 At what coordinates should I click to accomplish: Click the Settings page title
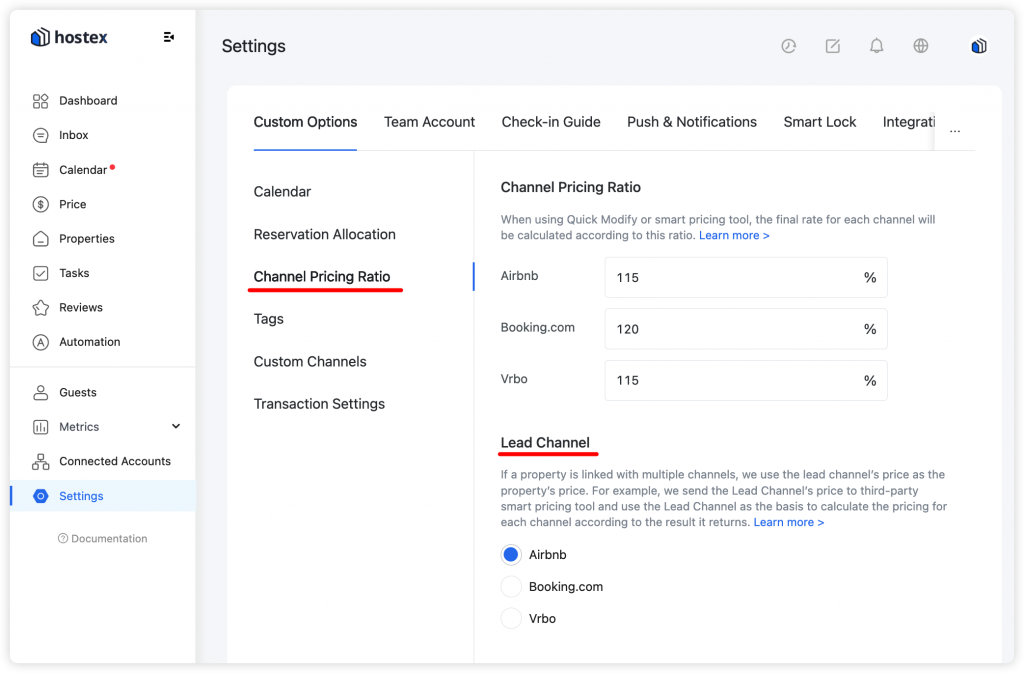253,46
